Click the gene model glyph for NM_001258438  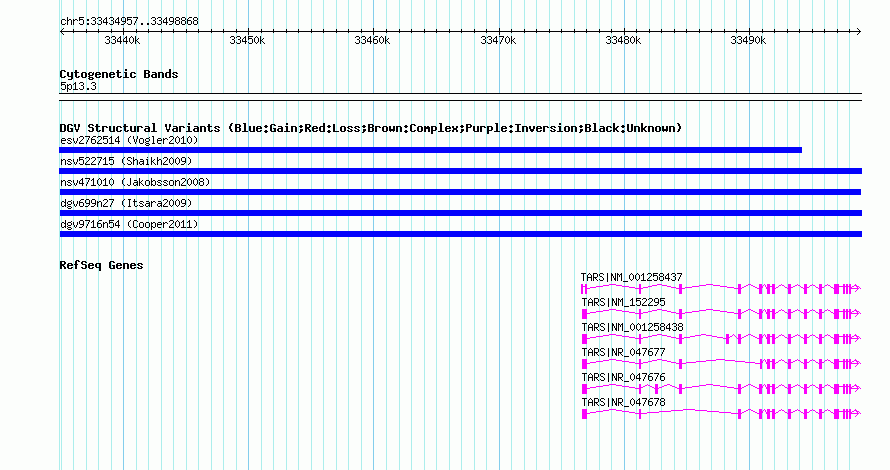[721, 339]
